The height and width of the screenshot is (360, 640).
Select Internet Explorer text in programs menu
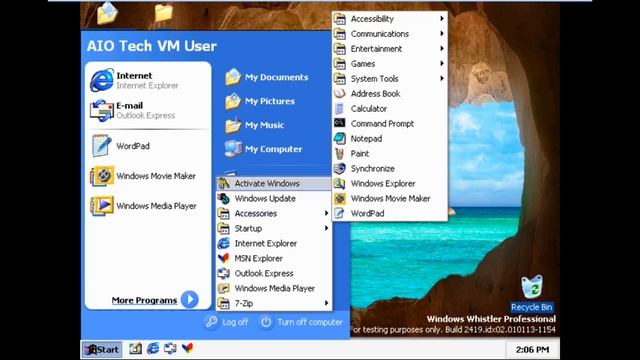[266, 243]
